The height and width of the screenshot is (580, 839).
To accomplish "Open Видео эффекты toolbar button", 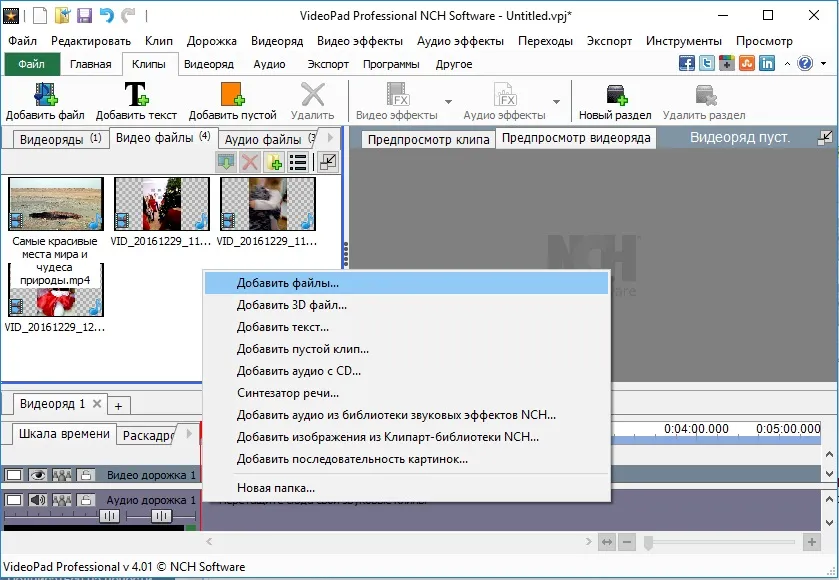I will coord(397,101).
